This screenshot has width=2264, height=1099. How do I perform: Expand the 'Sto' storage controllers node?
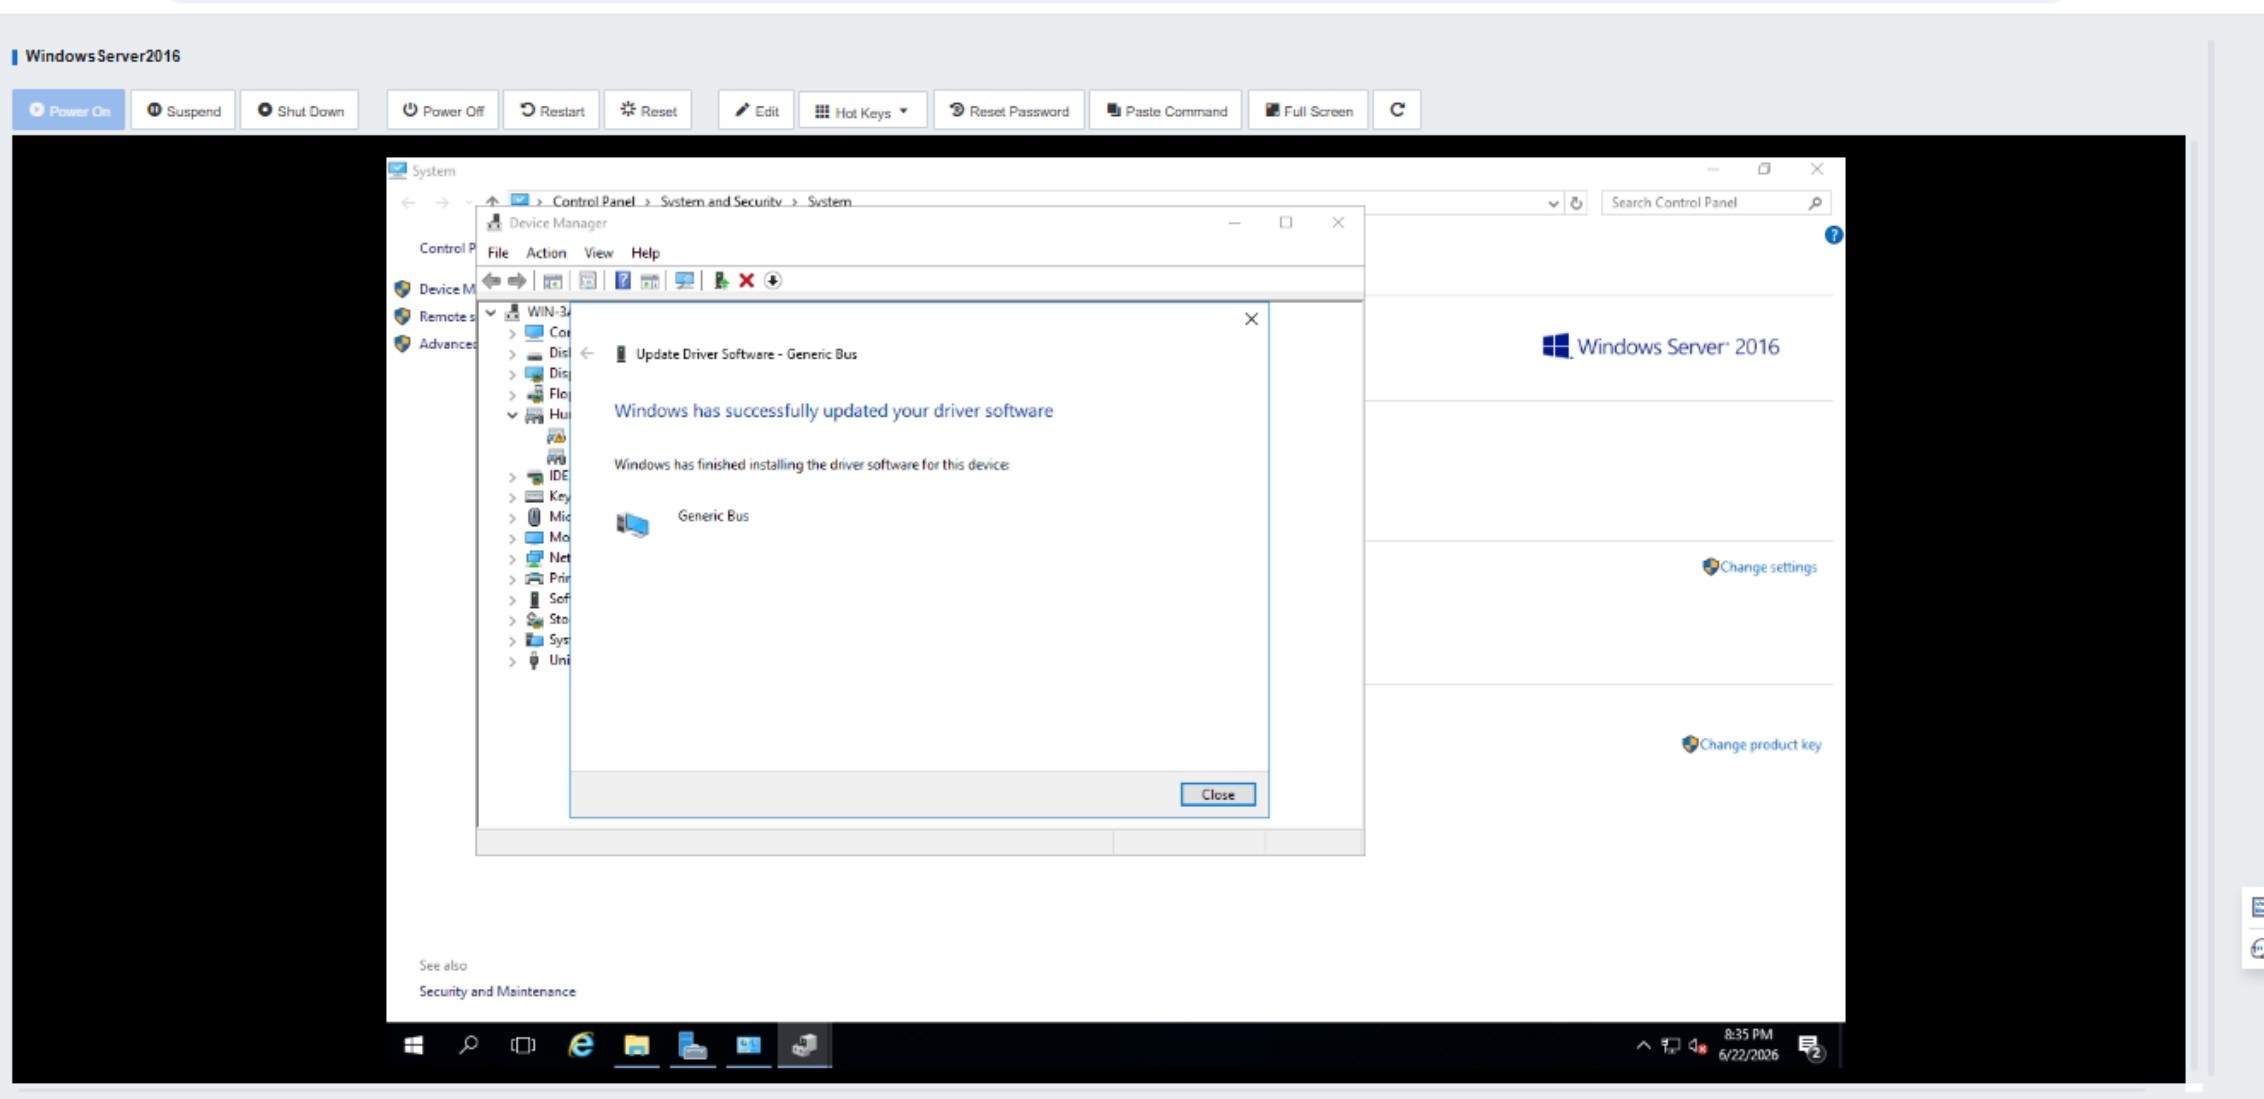pyautogui.click(x=512, y=620)
